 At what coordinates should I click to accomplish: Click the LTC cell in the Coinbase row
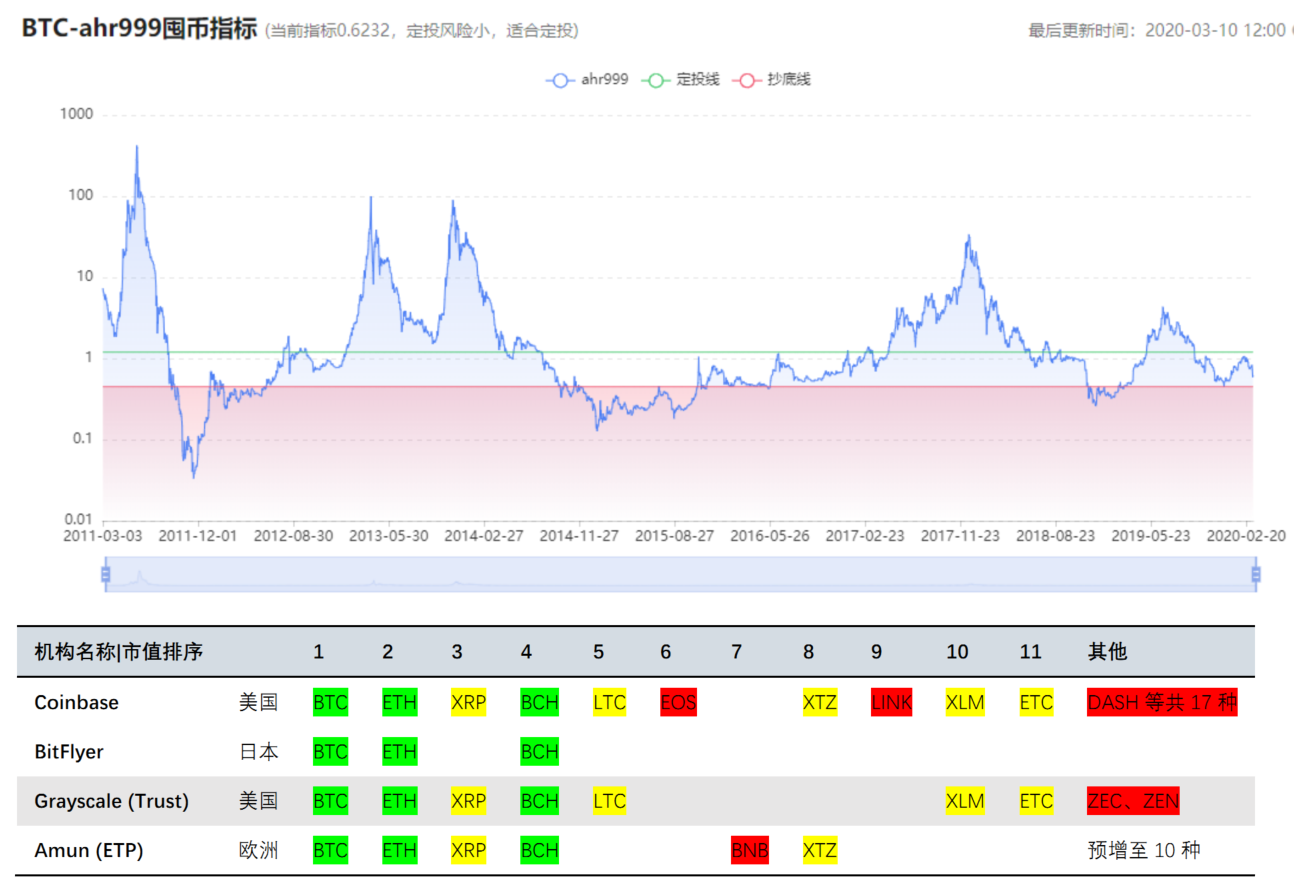tap(609, 702)
